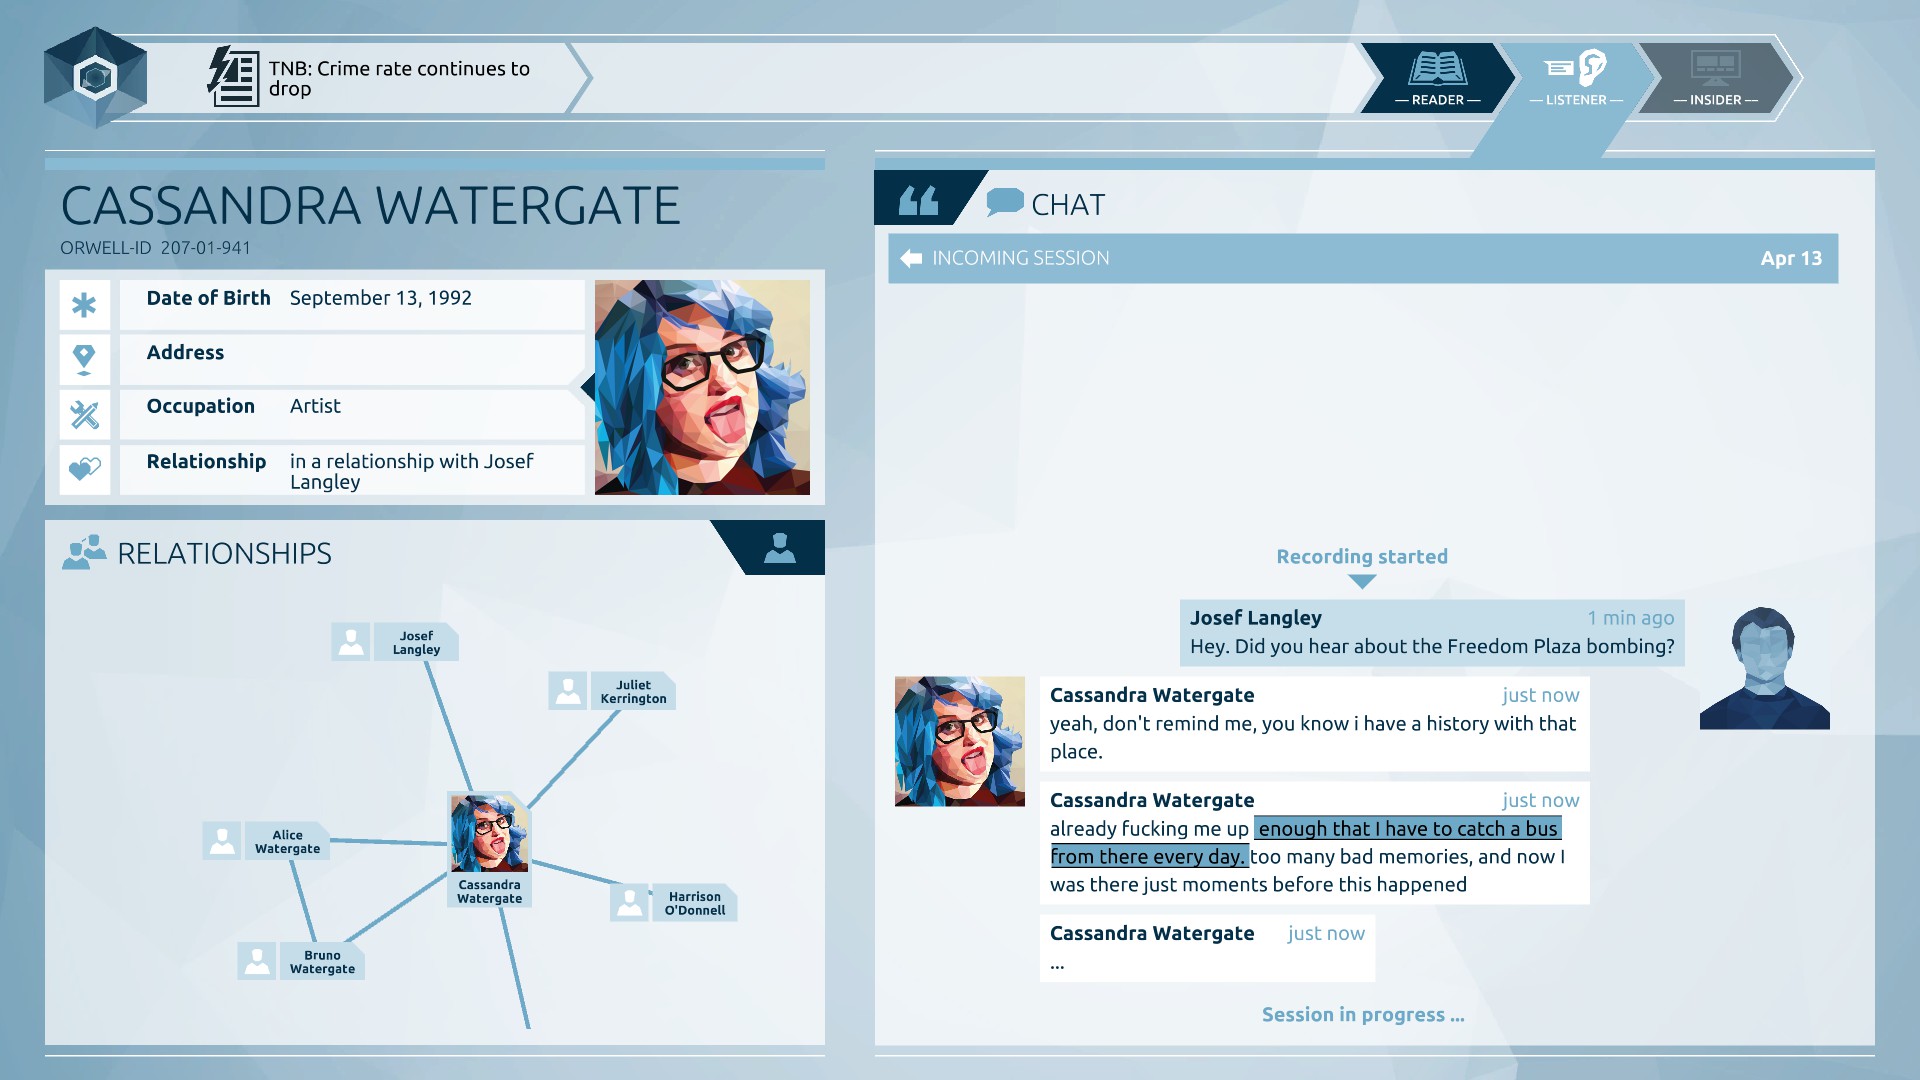The height and width of the screenshot is (1080, 1920).
Task: Select the Juliet Kerrington relationship node
Action: (x=612, y=691)
